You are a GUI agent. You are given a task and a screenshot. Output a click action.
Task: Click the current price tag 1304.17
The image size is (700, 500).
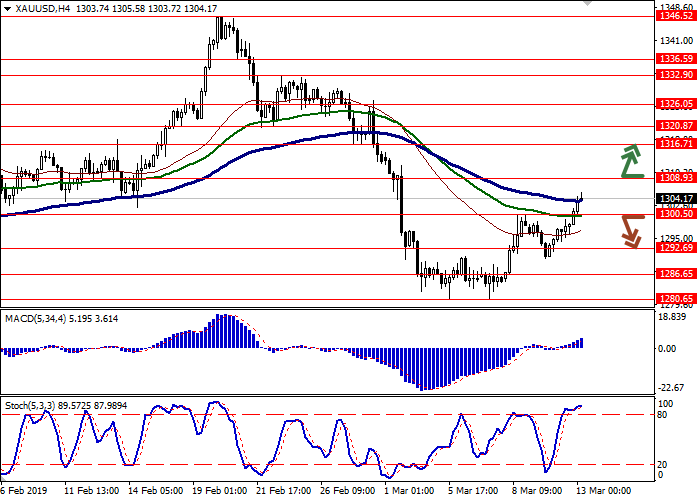[x=675, y=198]
